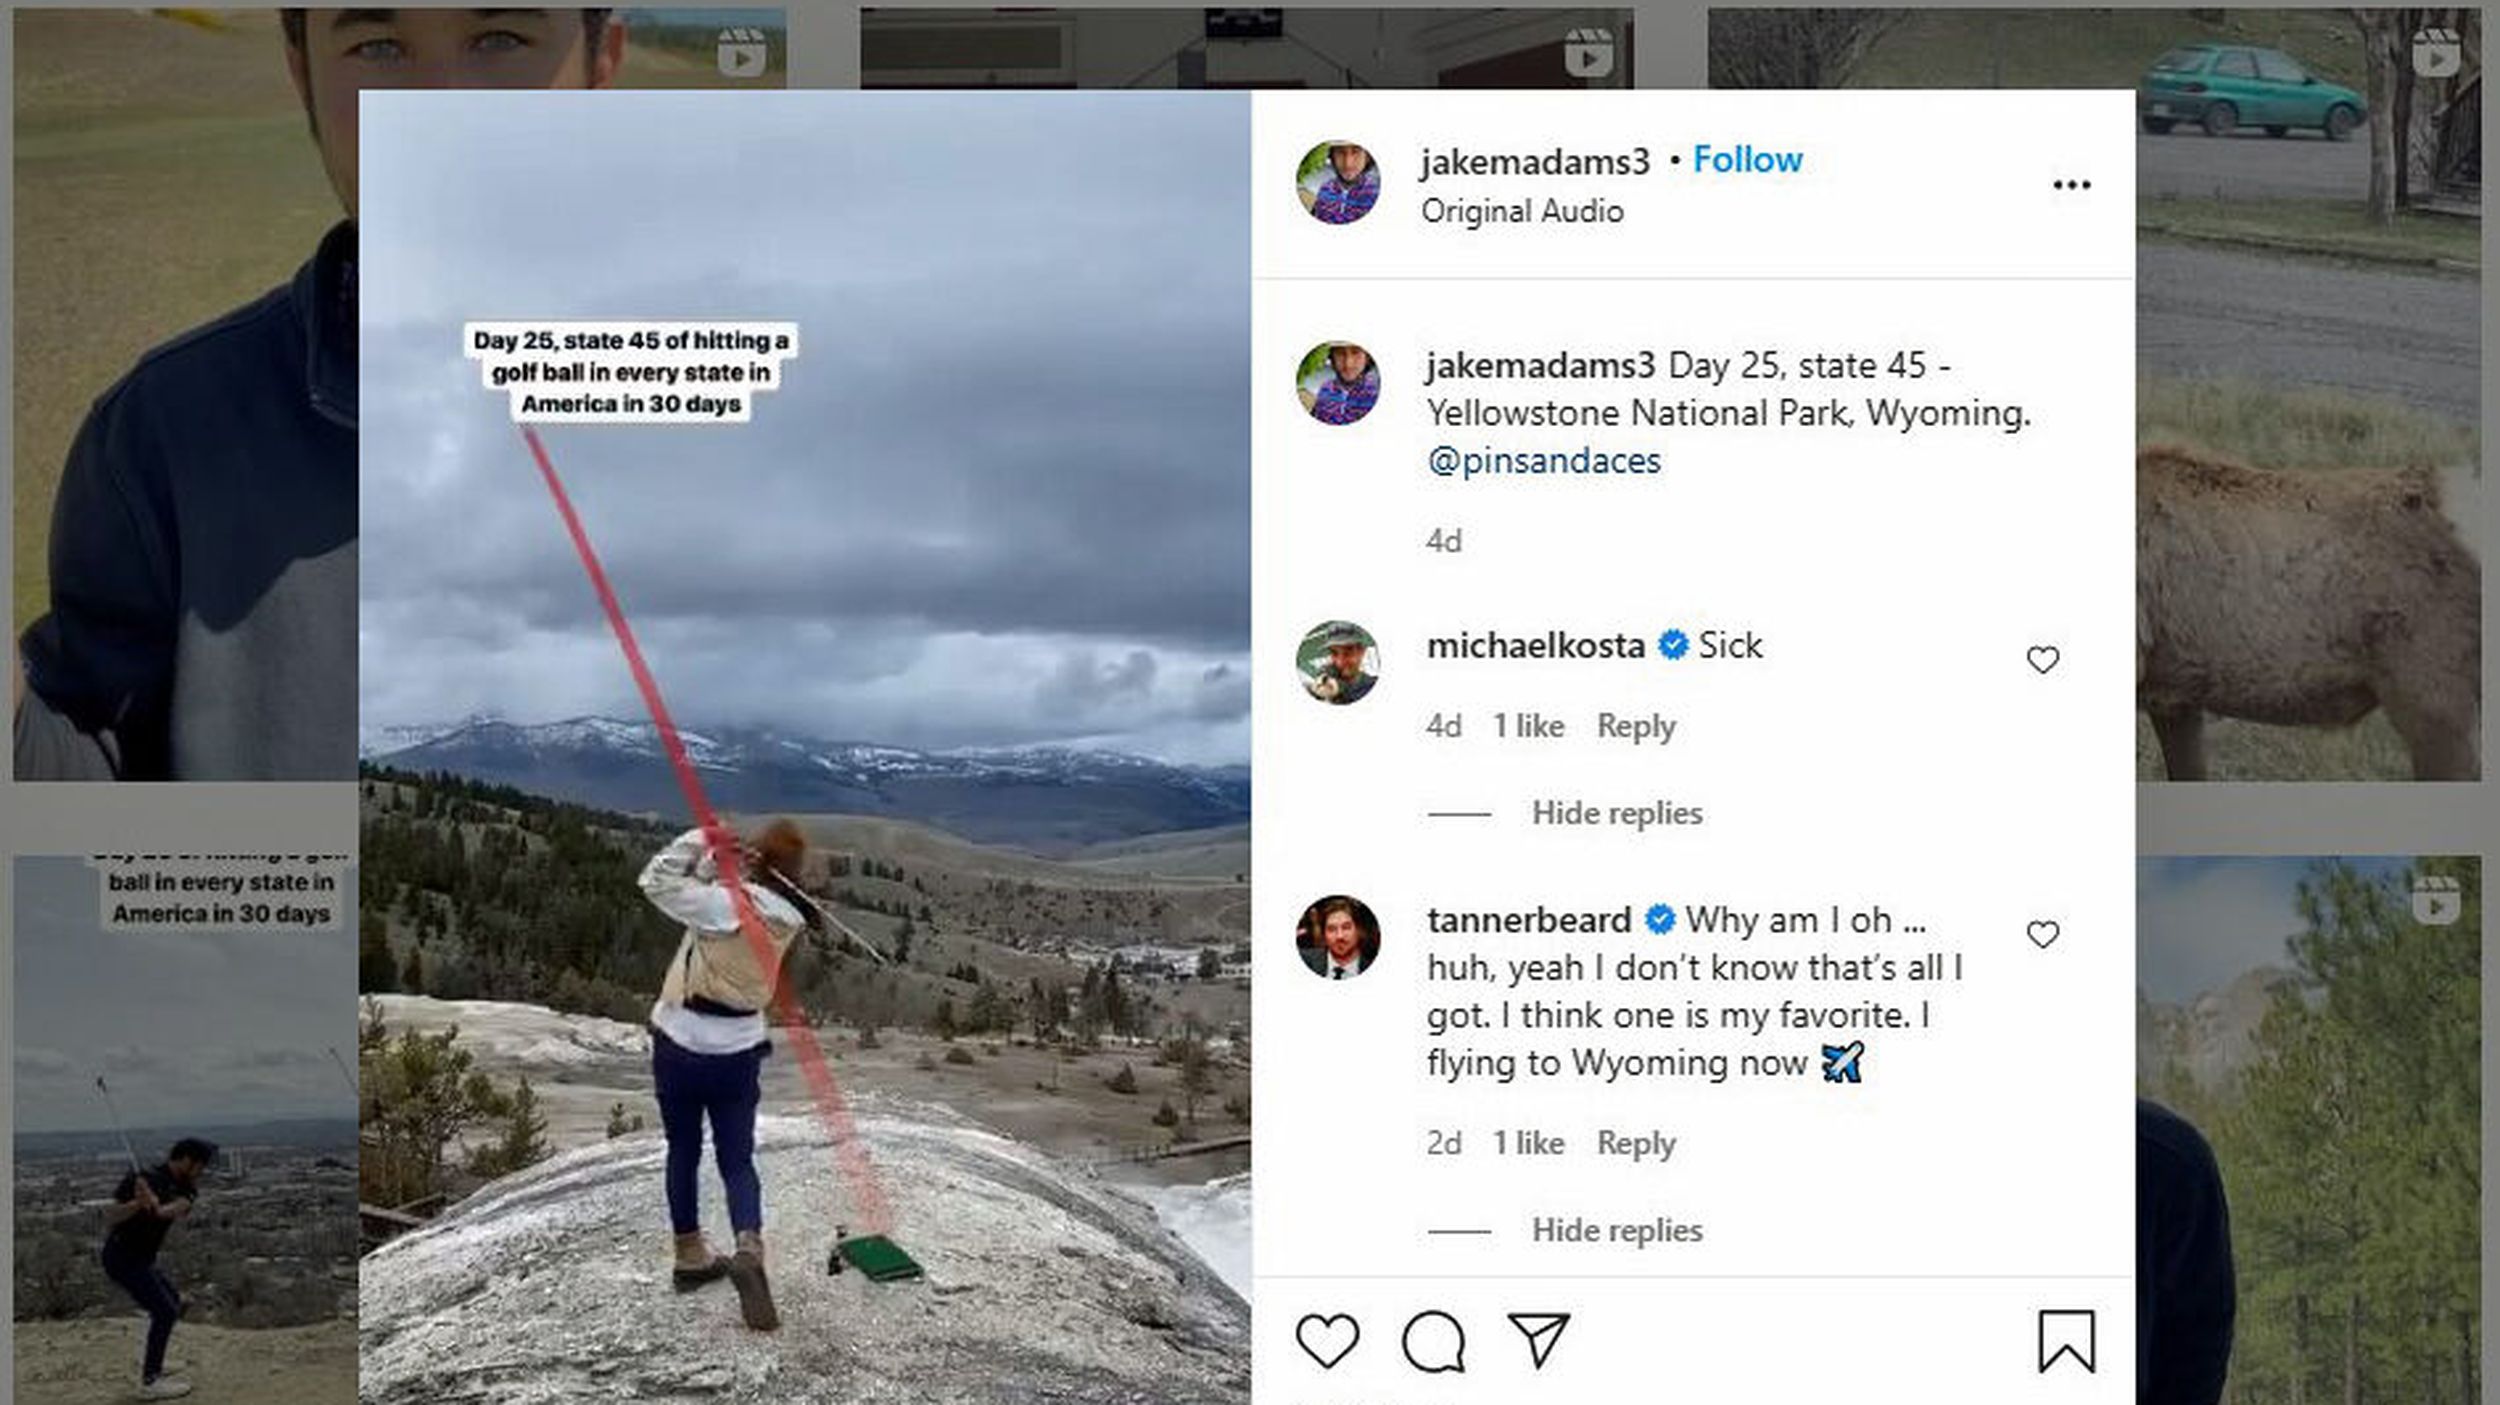Reply to tannerbeard's comment

click(x=1635, y=1143)
